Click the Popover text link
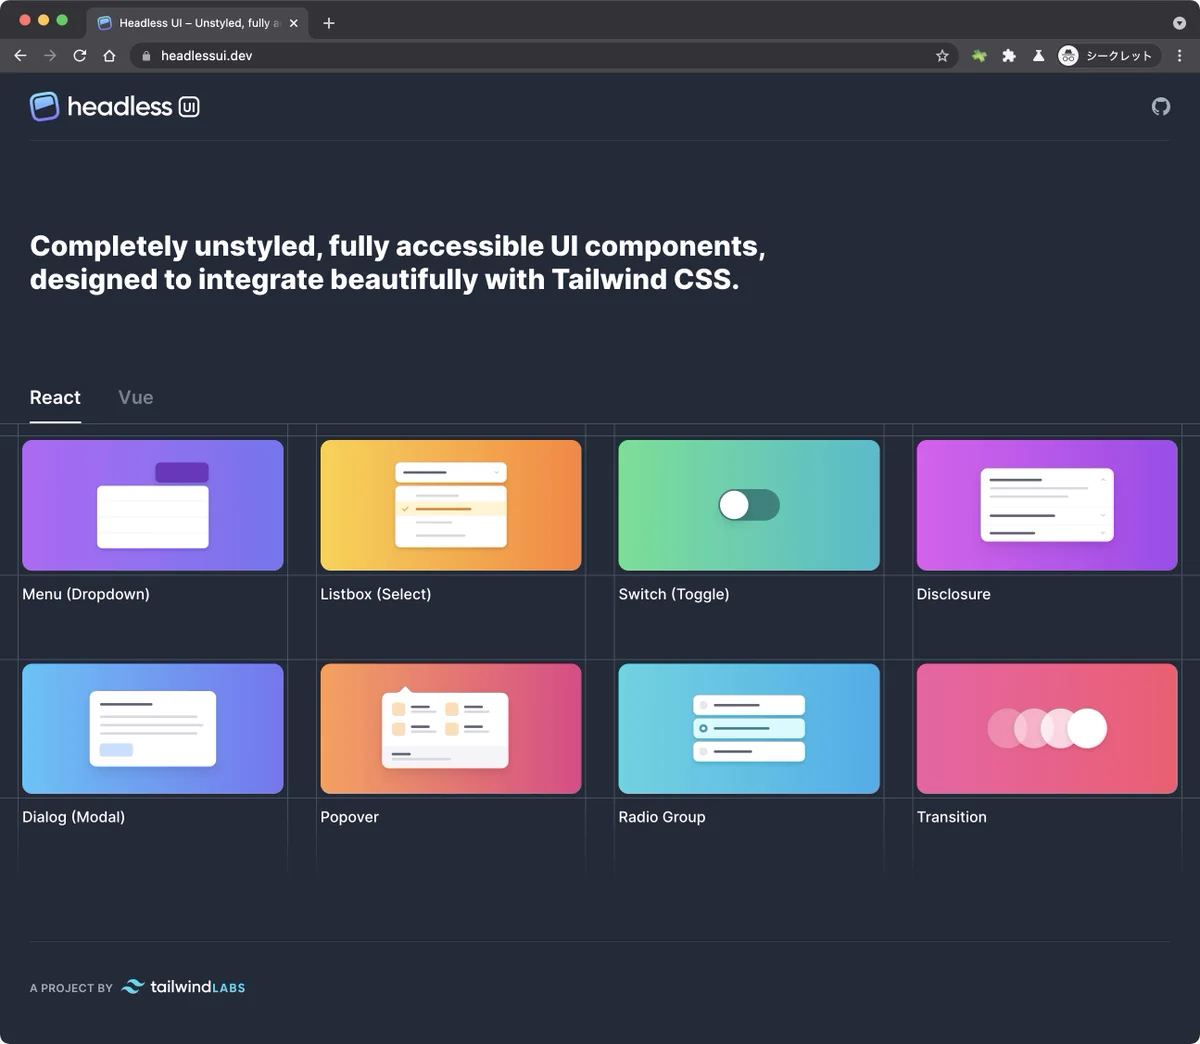The width and height of the screenshot is (1200, 1044). 350,817
